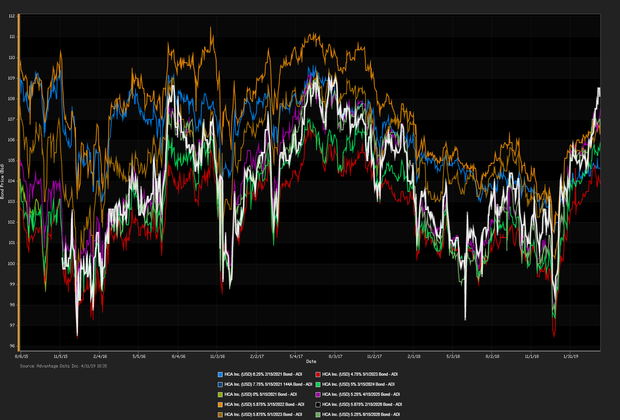
Task: Select legend label HCA Inc. 5.875% 5/1/2023 Bond
Action: 263,414
